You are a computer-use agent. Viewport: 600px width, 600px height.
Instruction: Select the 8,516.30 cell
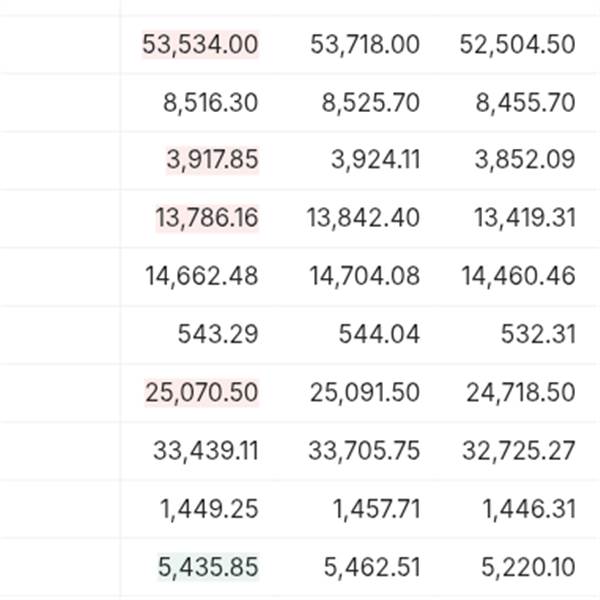click(x=210, y=102)
